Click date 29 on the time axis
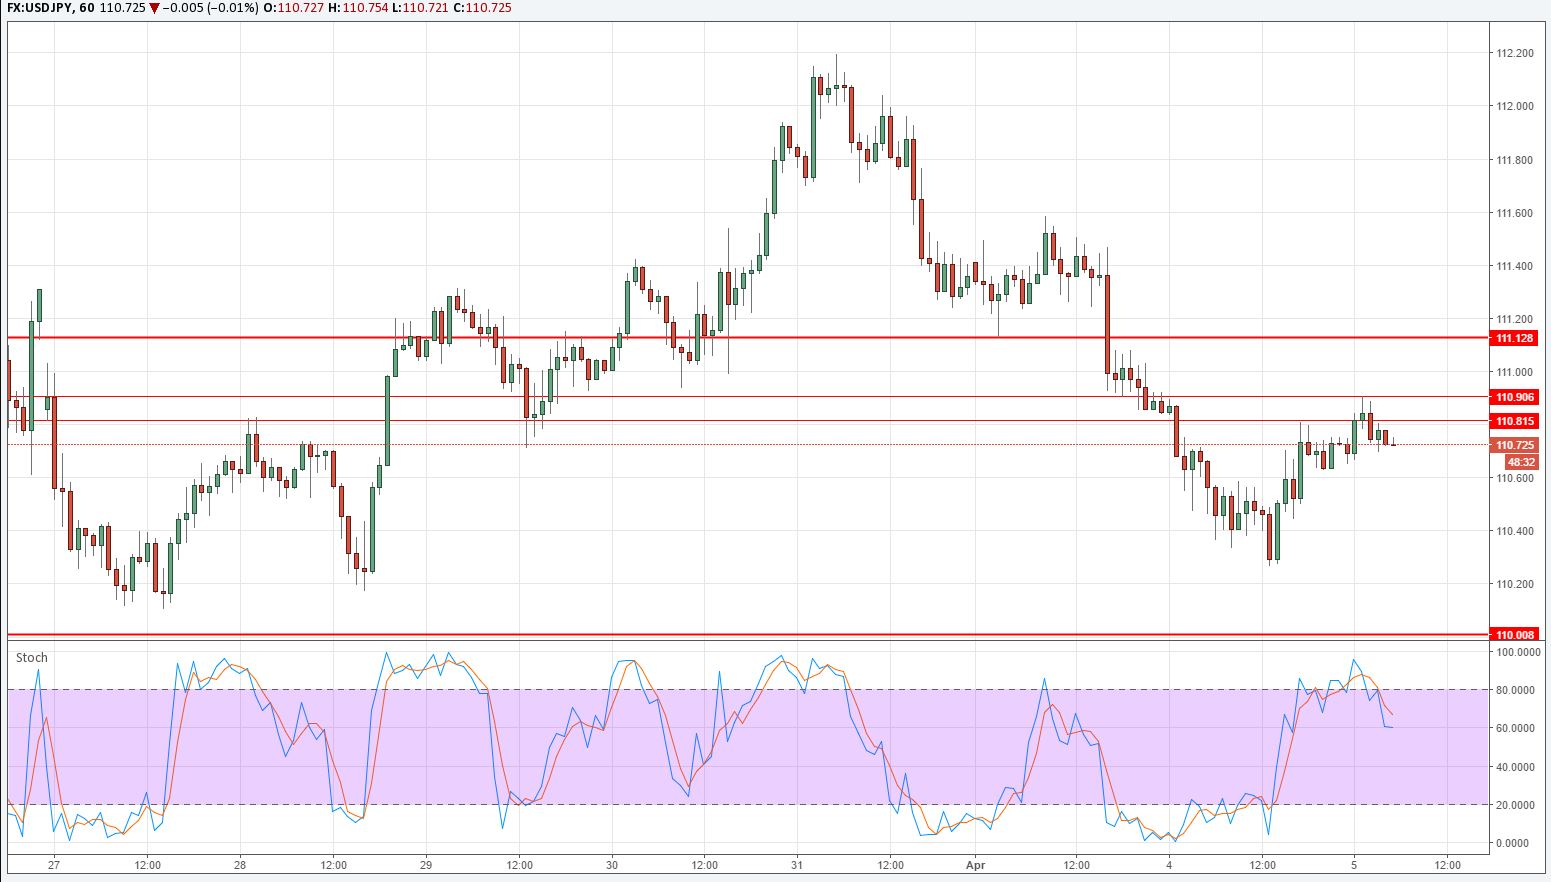Screen dimensions: 1551x882 point(426,865)
